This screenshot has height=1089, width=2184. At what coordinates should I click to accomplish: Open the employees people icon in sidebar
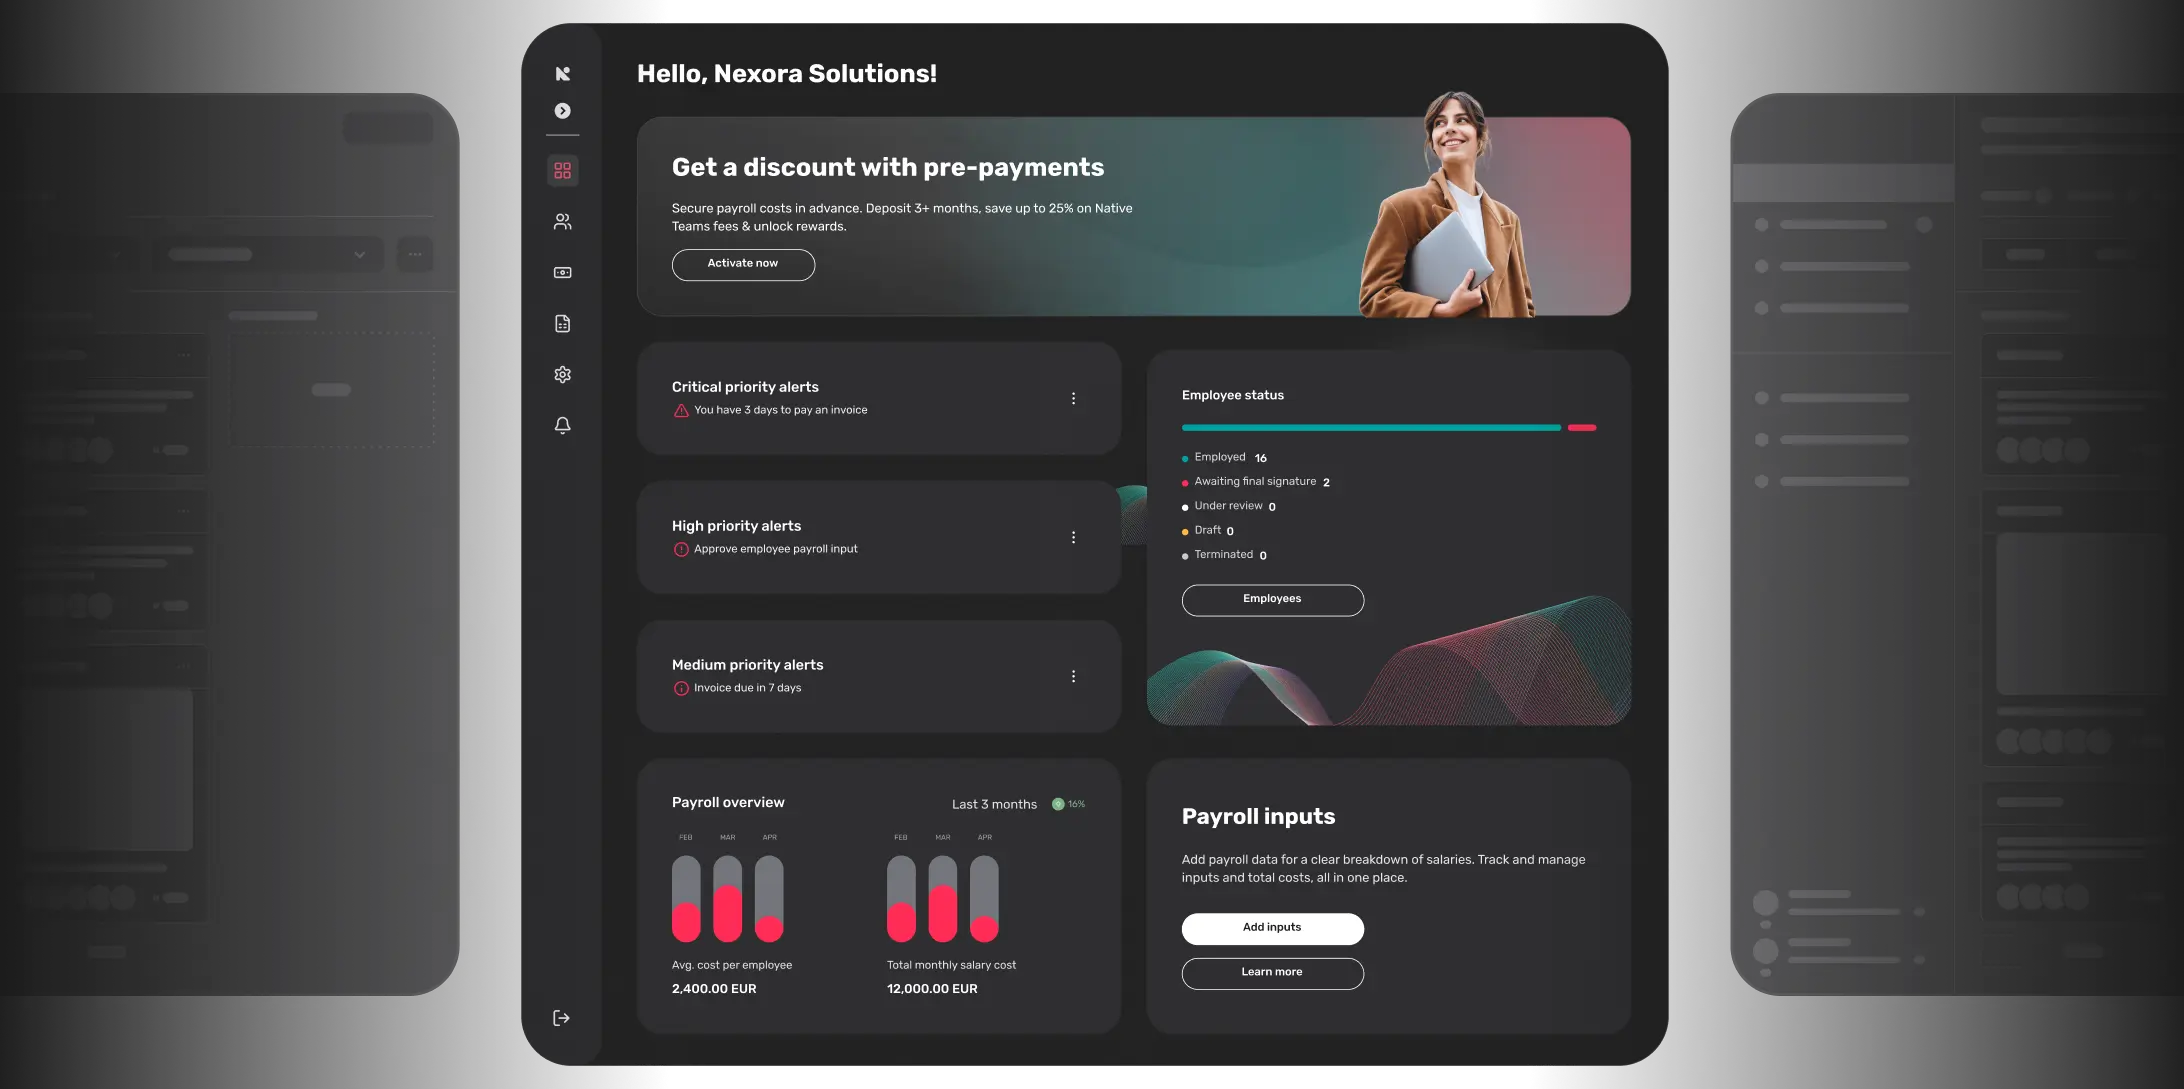(x=562, y=222)
